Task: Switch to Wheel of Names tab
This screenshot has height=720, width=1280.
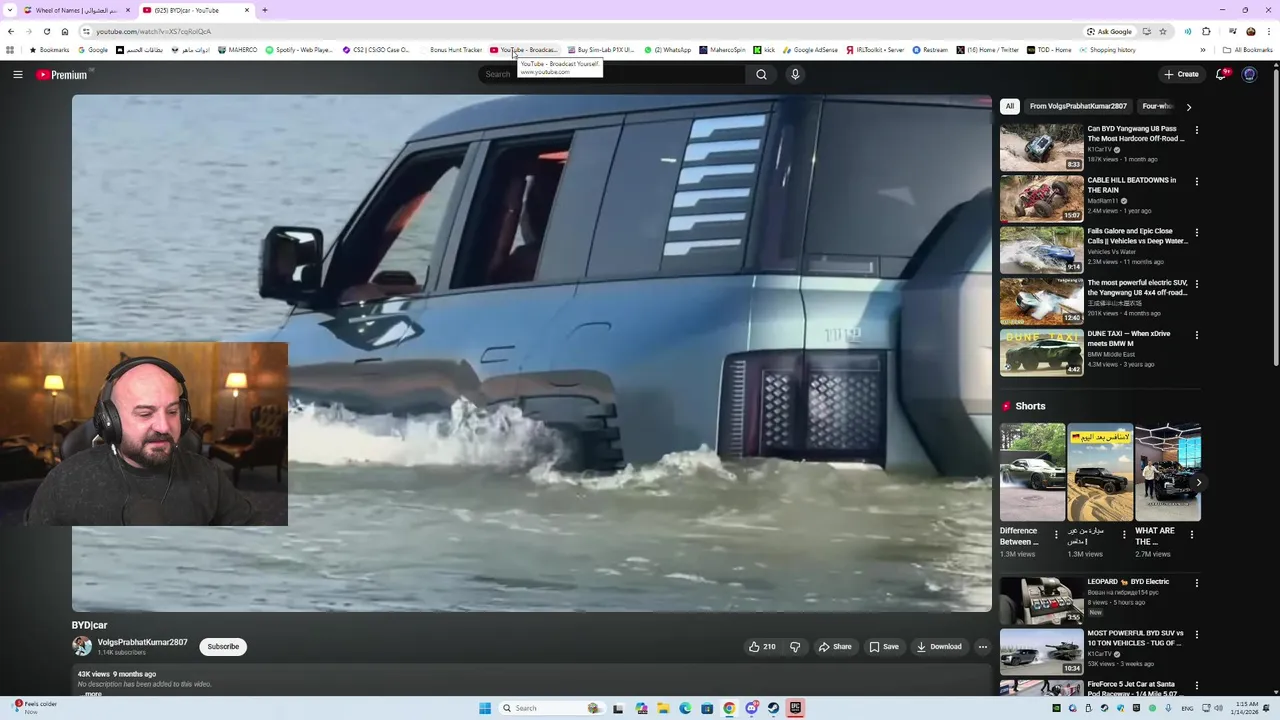Action: pos(75,10)
